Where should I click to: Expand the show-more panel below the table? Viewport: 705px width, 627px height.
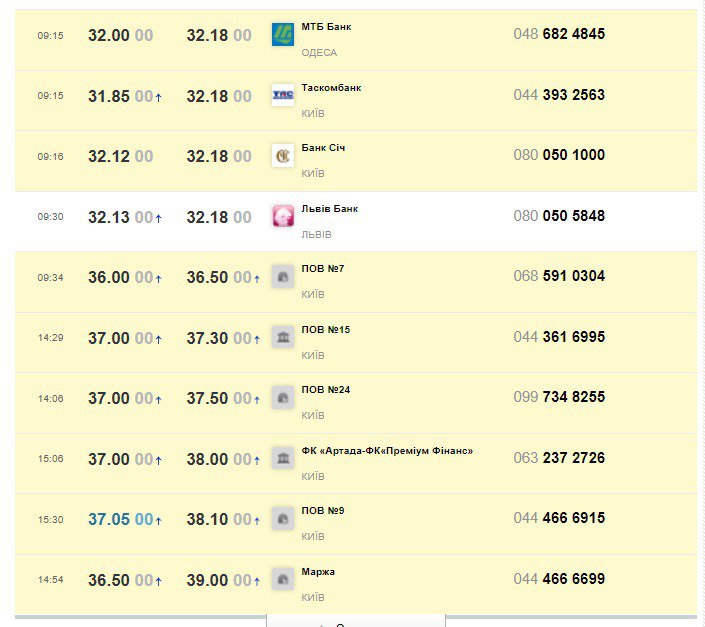click(x=355, y=621)
